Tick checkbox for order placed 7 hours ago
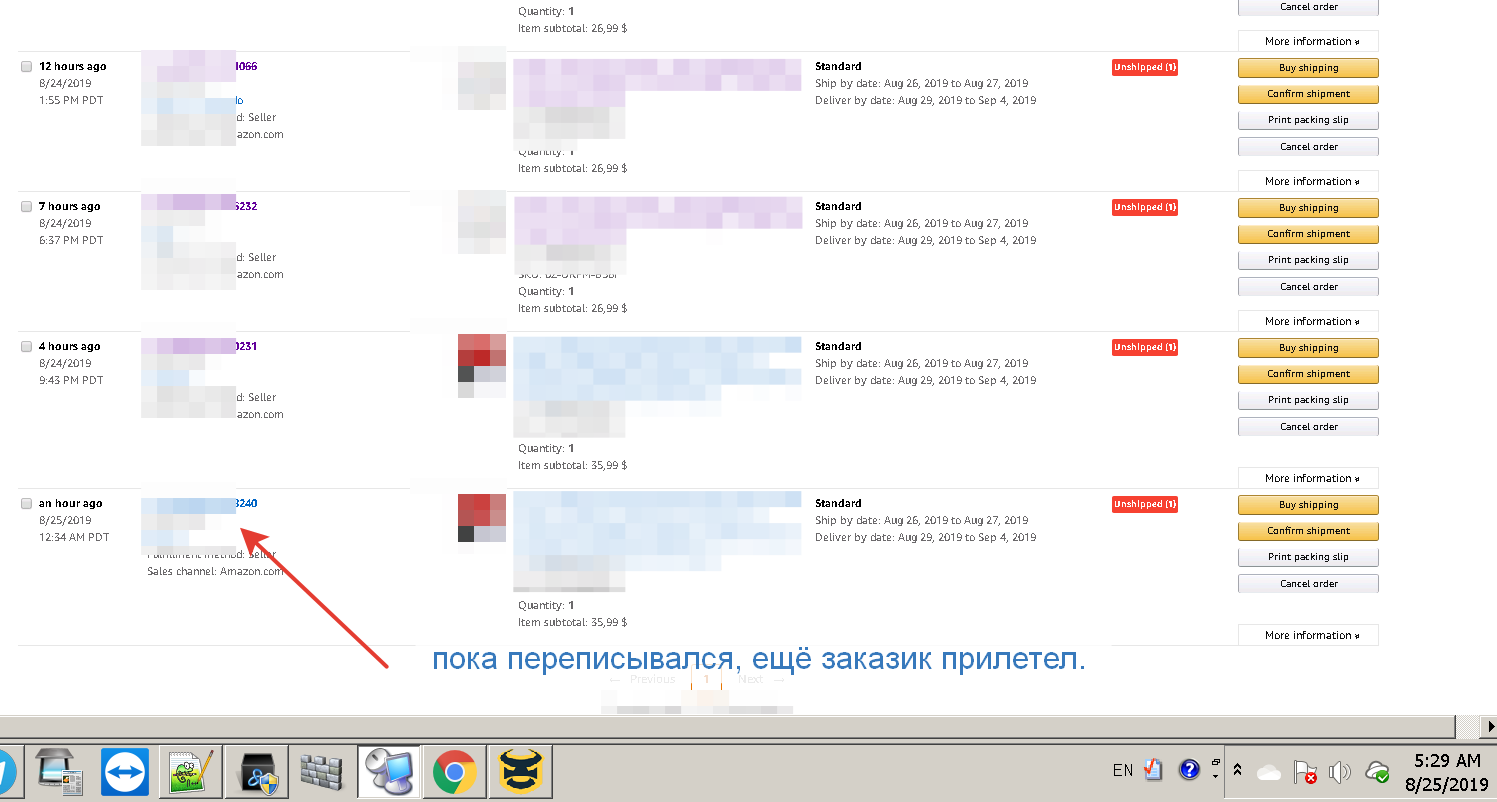 pos(26,207)
